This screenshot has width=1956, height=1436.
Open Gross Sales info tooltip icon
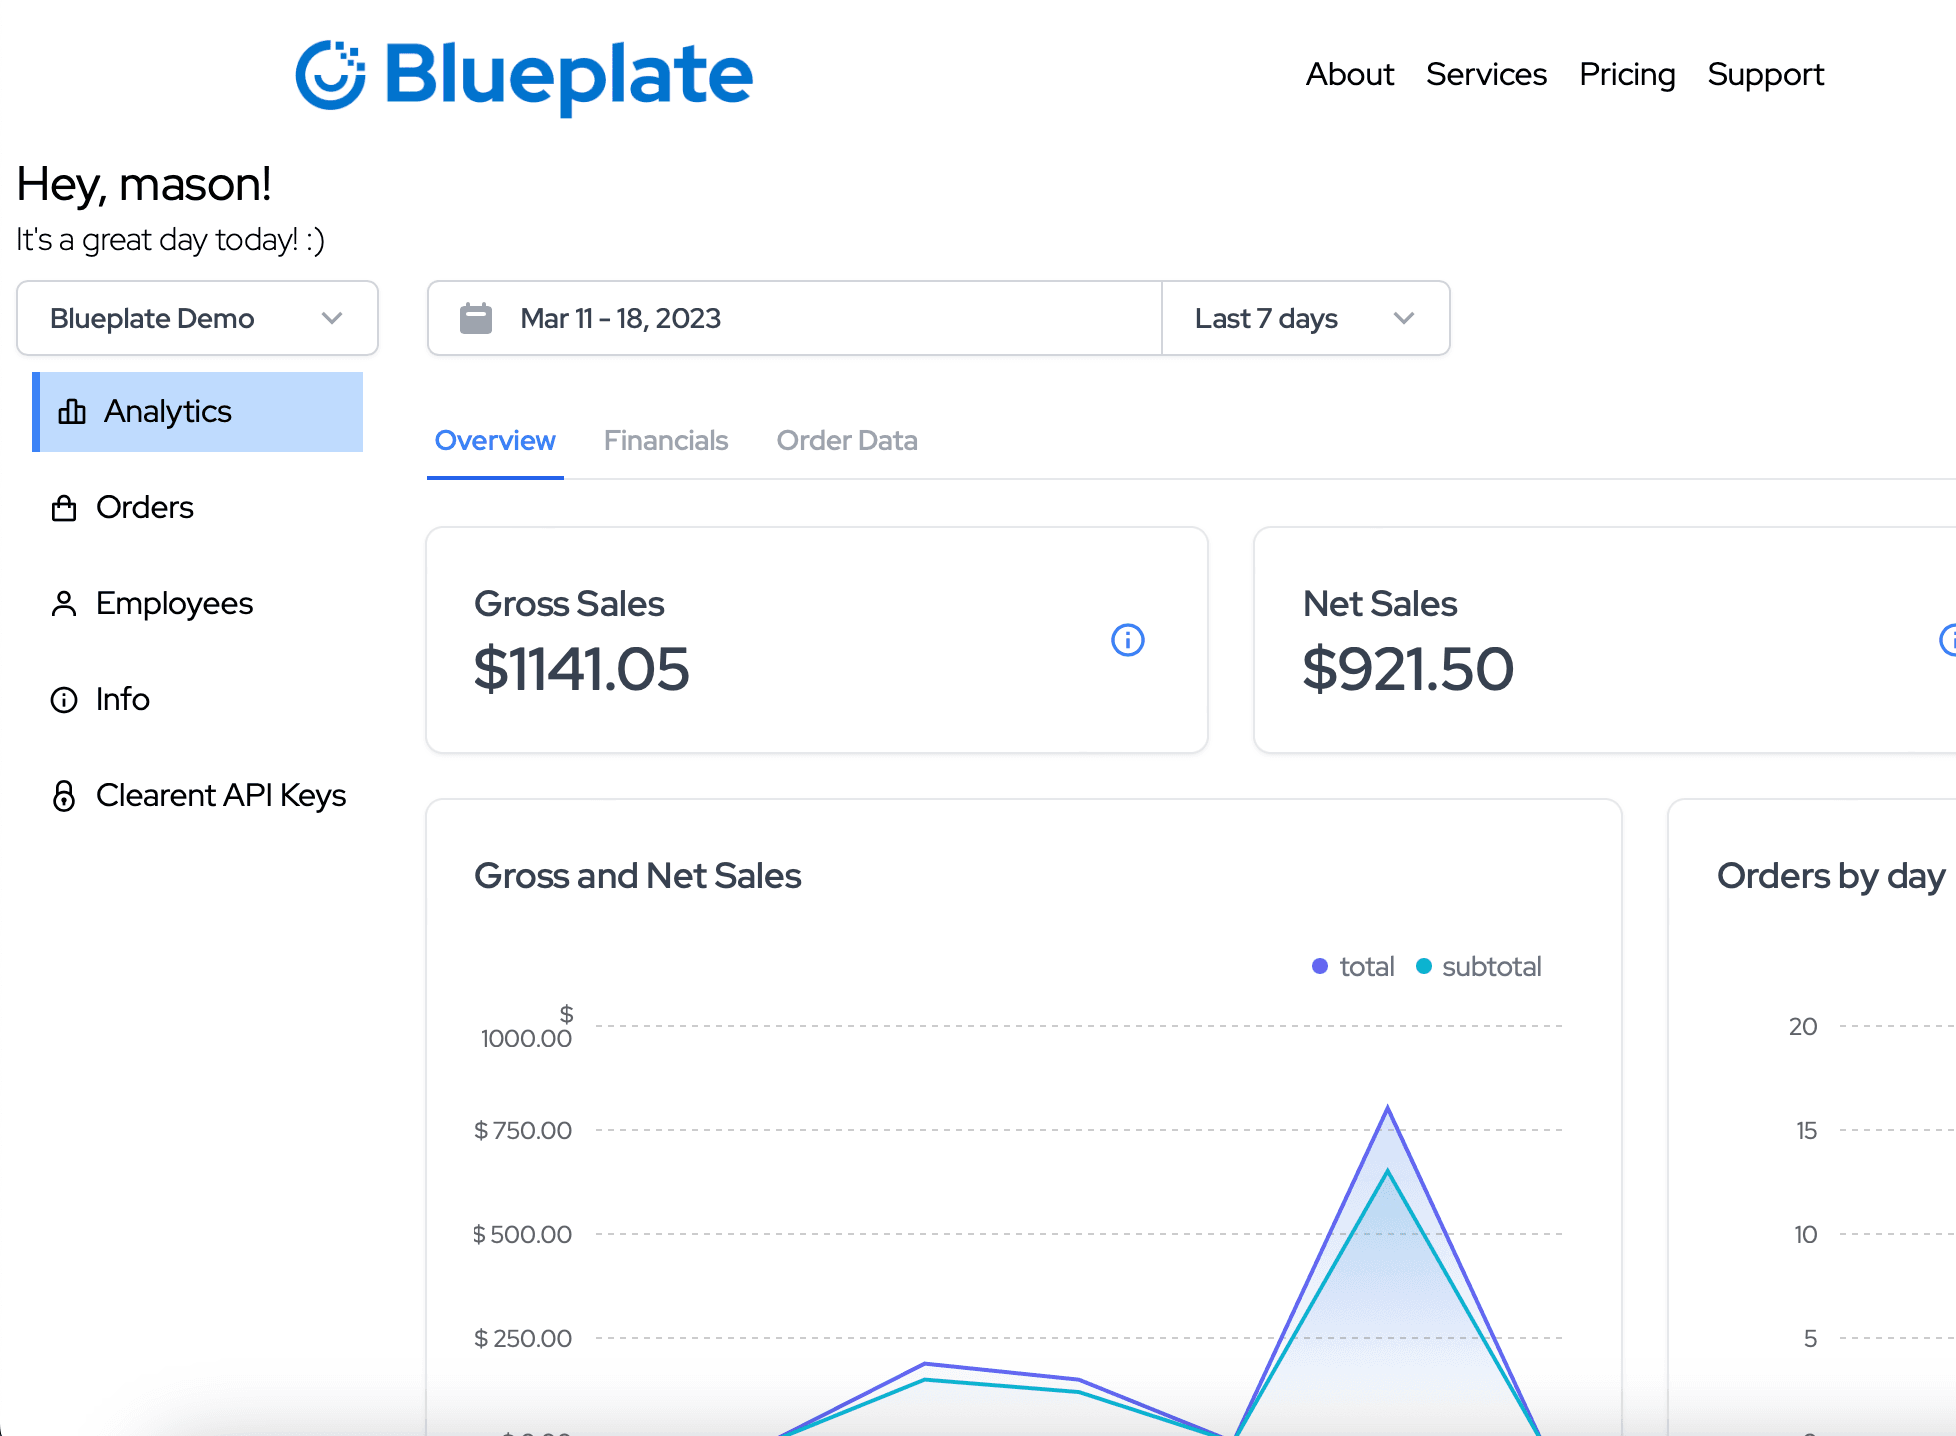(x=1128, y=640)
